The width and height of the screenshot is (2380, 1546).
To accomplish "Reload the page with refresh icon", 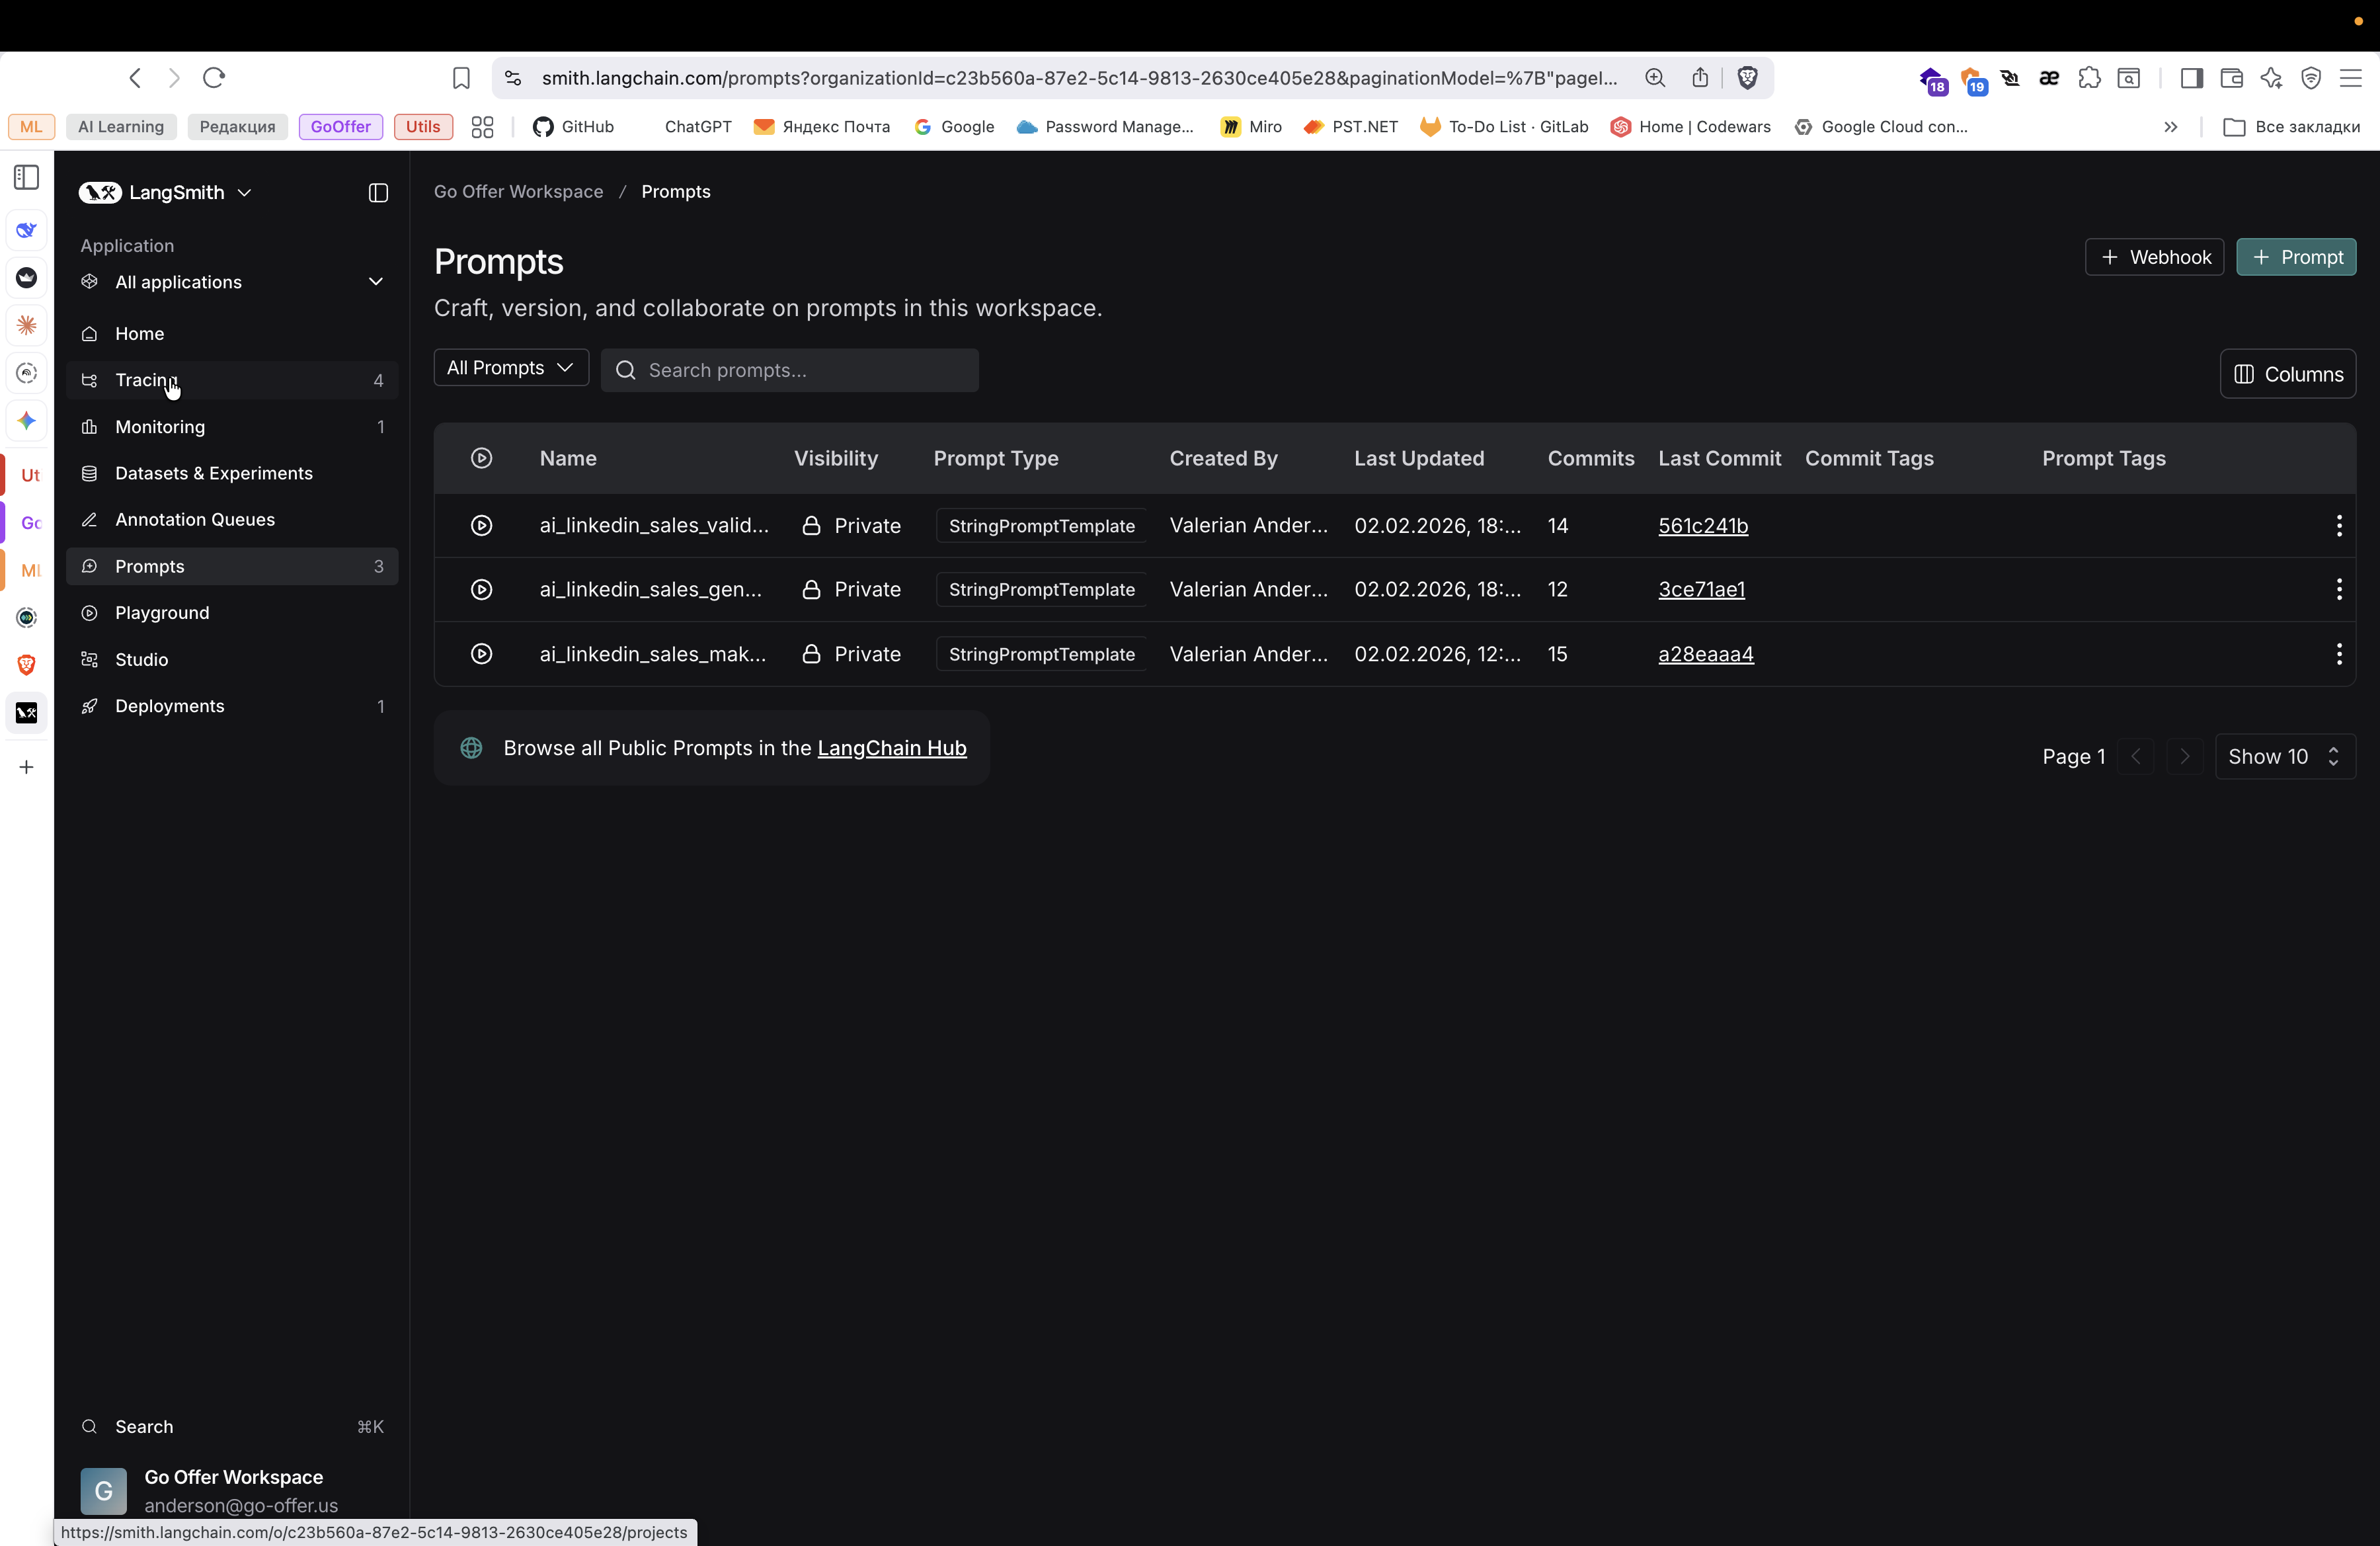I will pos(214,78).
